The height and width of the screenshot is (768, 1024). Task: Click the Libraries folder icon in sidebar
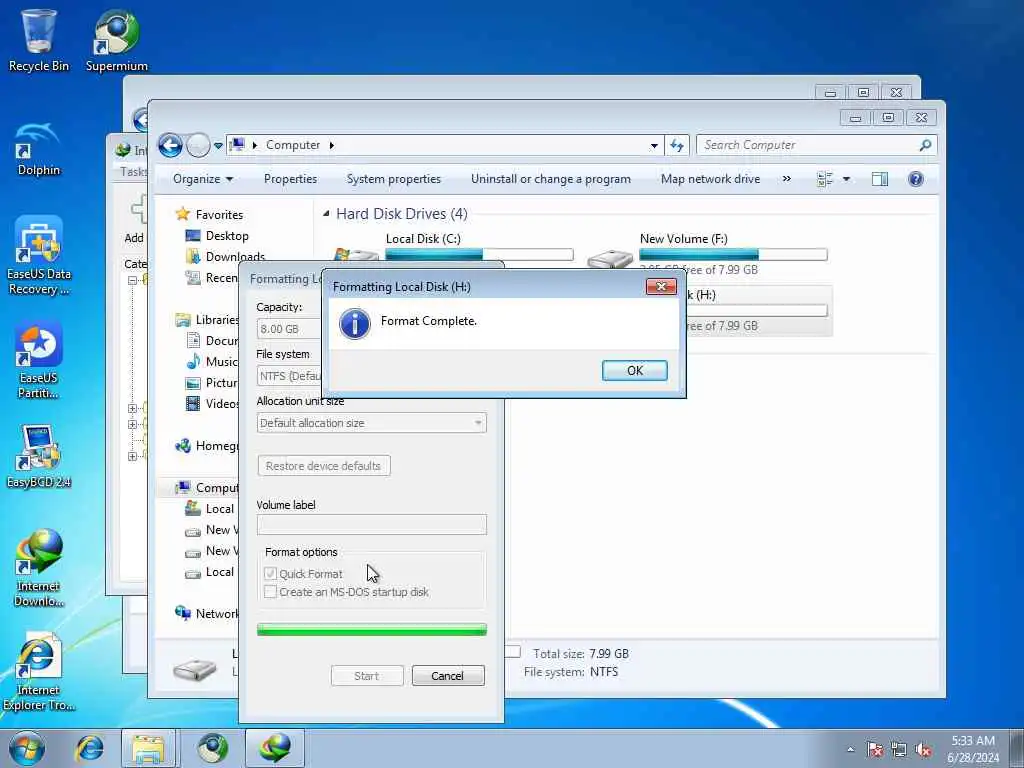coord(184,320)
